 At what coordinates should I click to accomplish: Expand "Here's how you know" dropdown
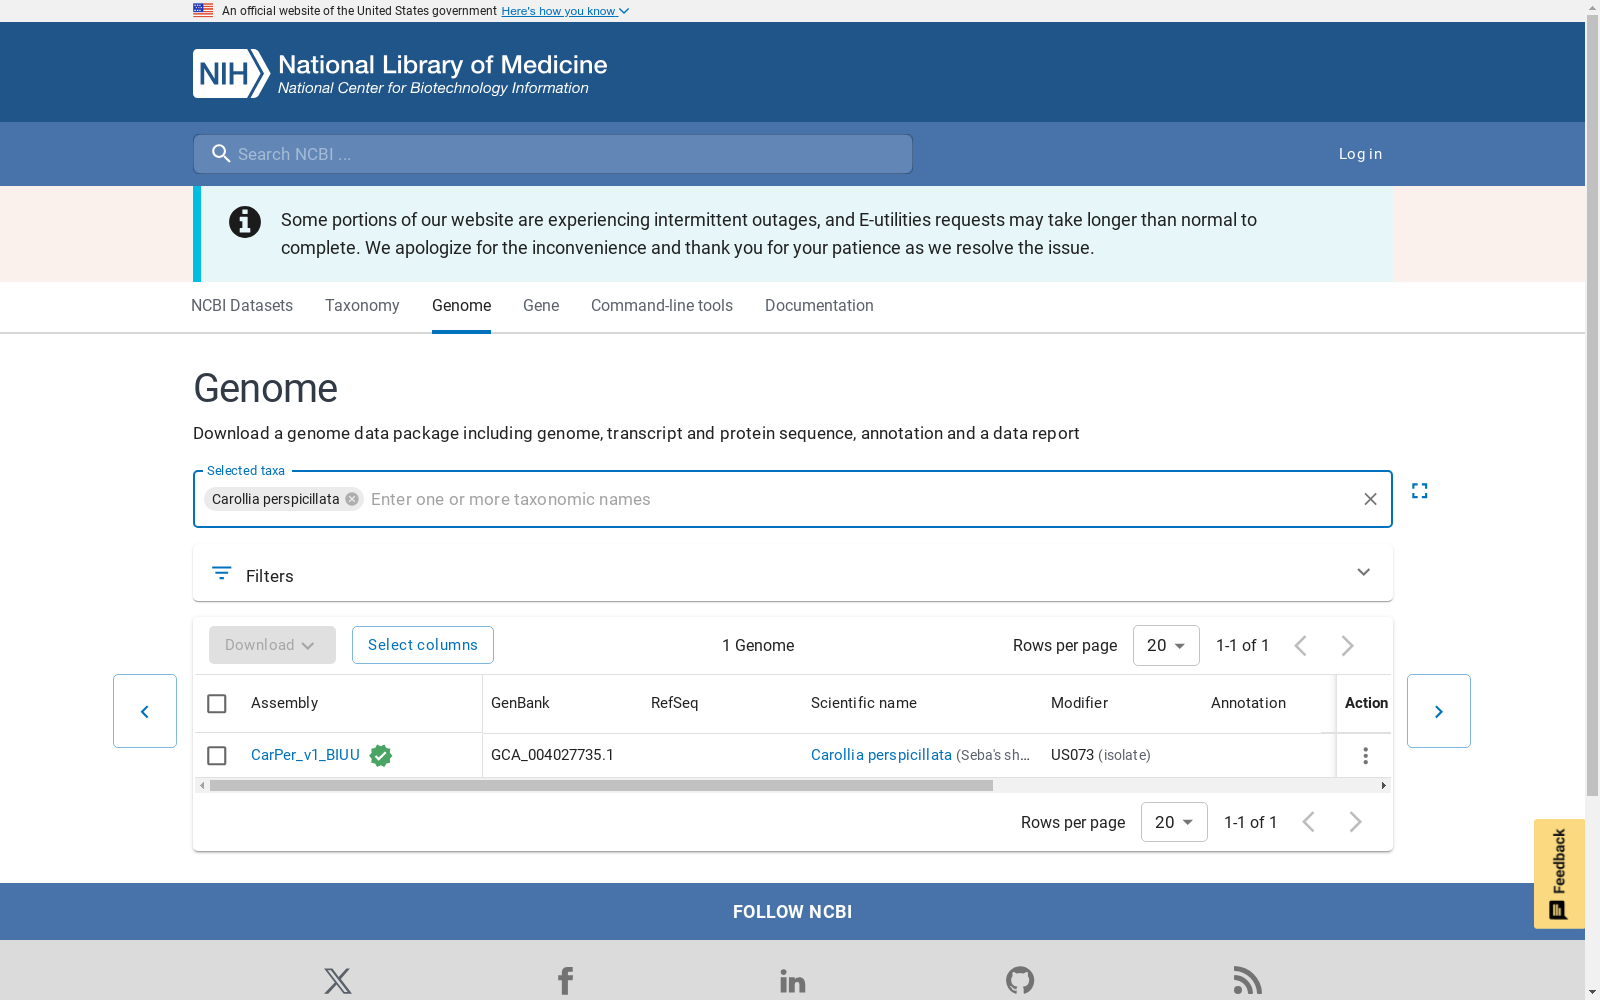point(565,11)
